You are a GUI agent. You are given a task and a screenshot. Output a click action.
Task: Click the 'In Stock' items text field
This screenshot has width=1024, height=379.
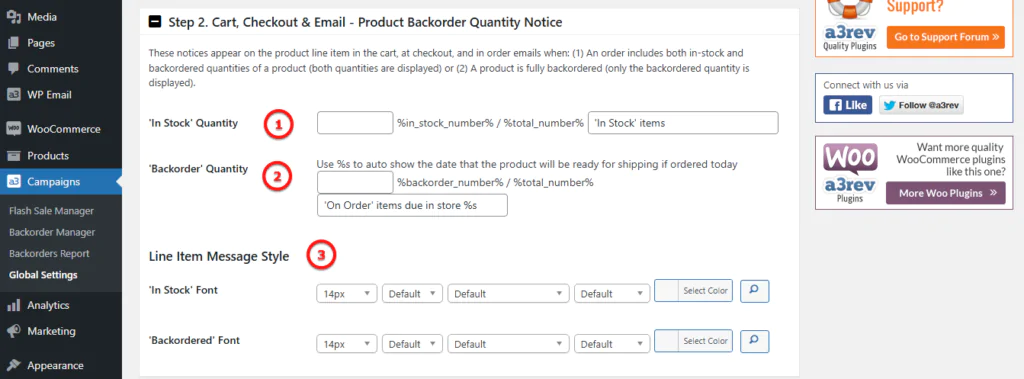(x=683, y=123)
